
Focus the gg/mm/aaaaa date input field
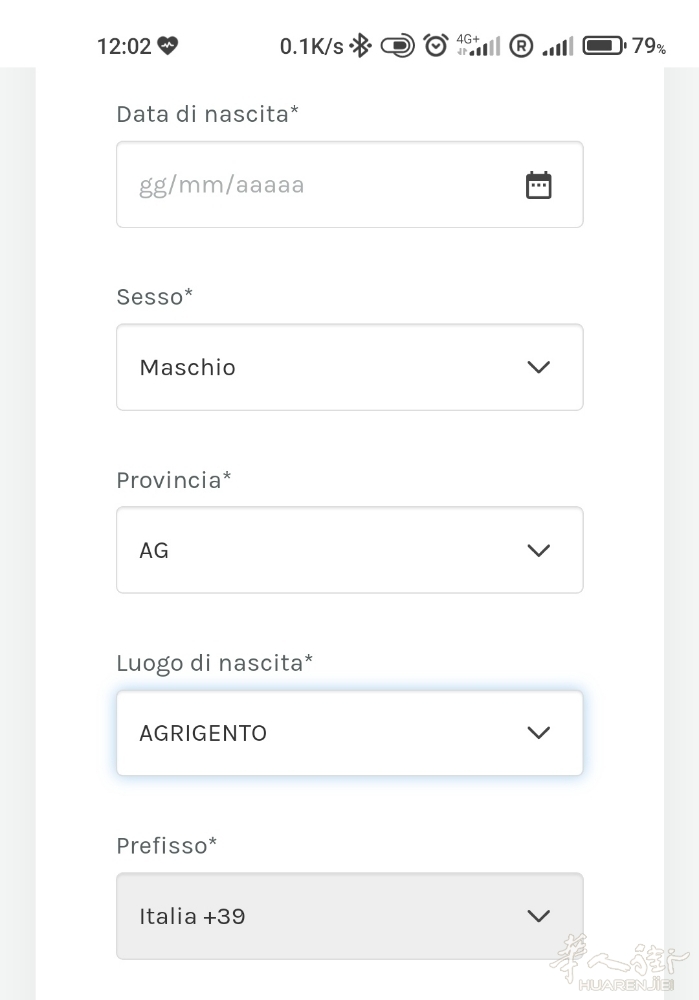click(x=350, y=185)
